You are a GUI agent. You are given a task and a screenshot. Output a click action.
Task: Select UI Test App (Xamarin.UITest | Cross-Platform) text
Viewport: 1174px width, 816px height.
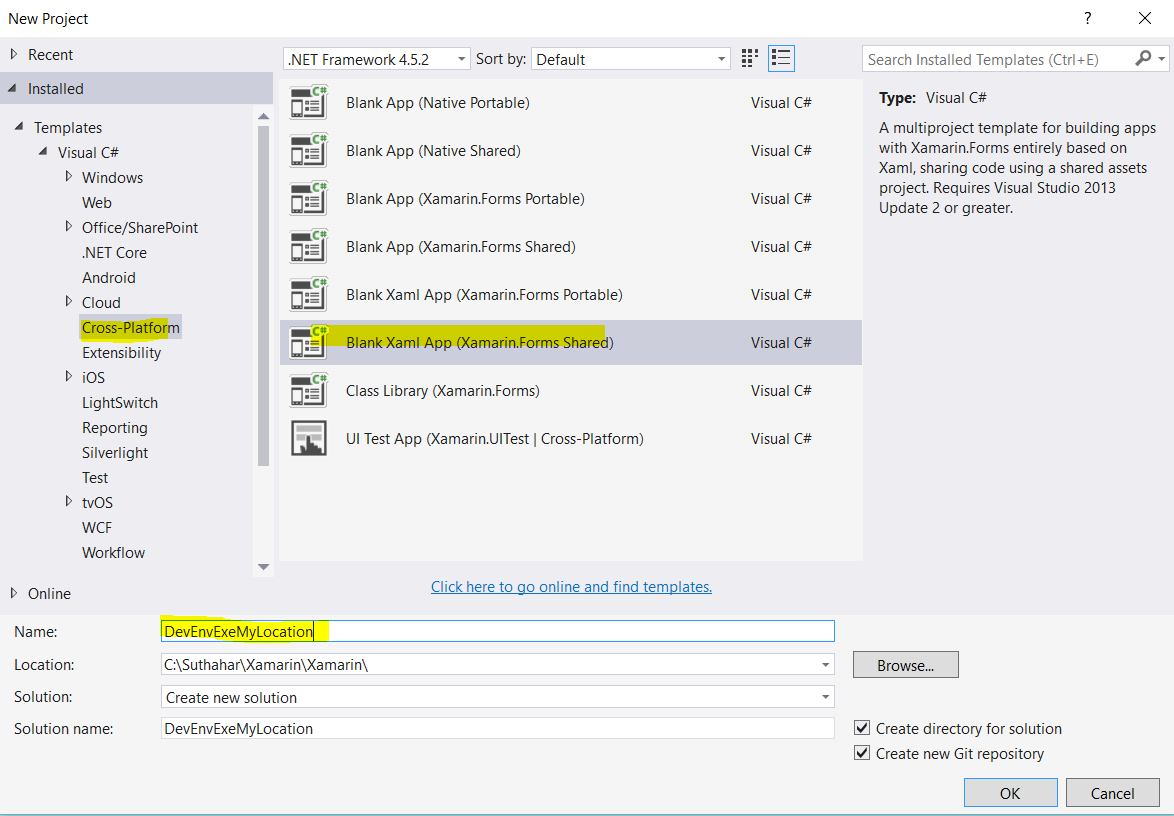(x=494, y=439)
